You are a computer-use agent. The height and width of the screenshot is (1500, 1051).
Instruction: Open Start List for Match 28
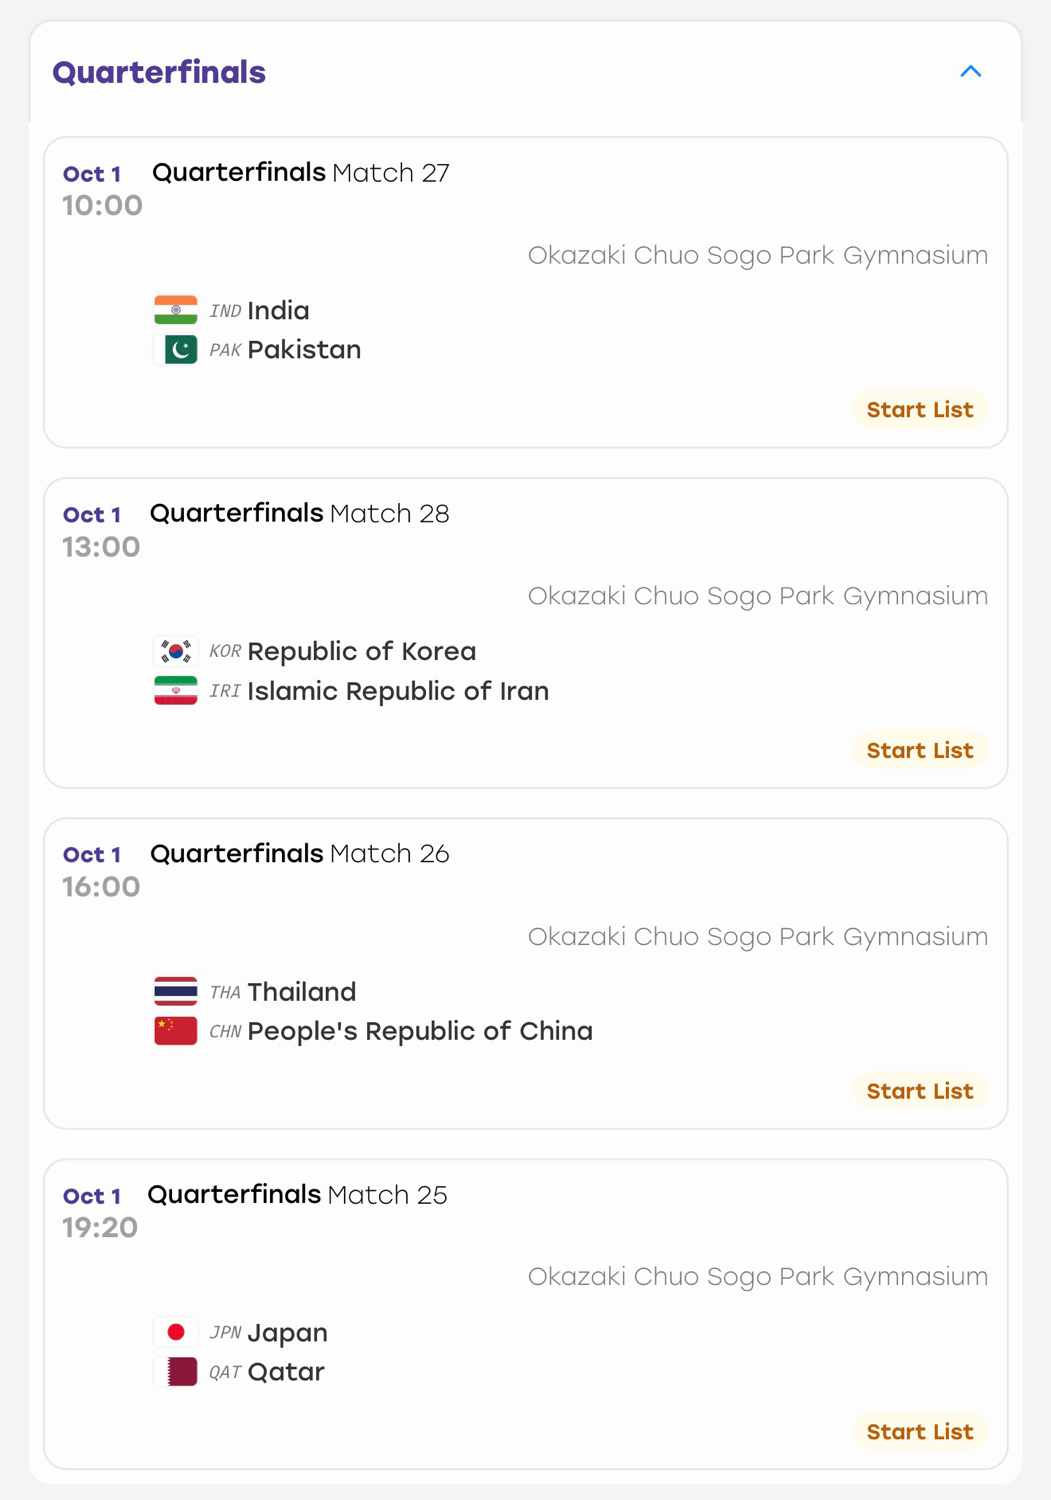[920, 750]
